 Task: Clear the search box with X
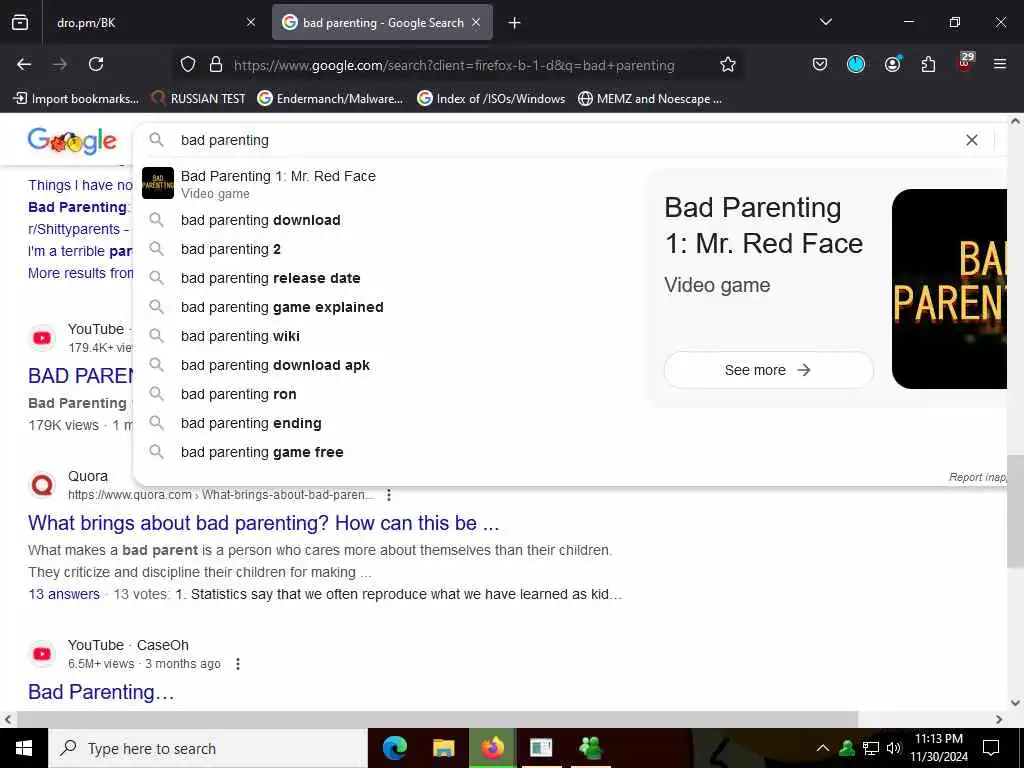(x=971, y=140)
